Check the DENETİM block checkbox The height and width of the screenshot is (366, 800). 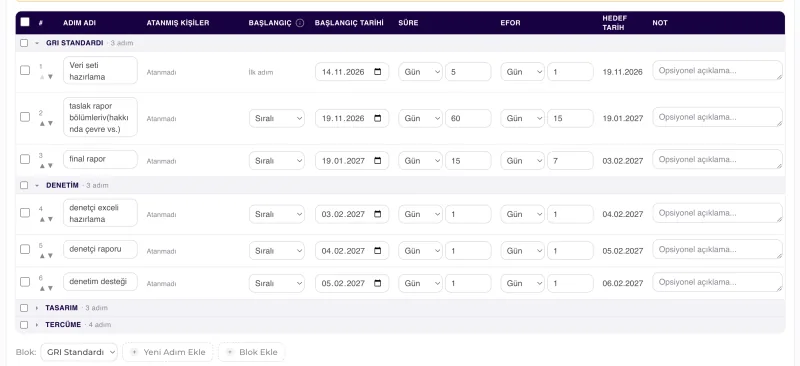[24, 185]
